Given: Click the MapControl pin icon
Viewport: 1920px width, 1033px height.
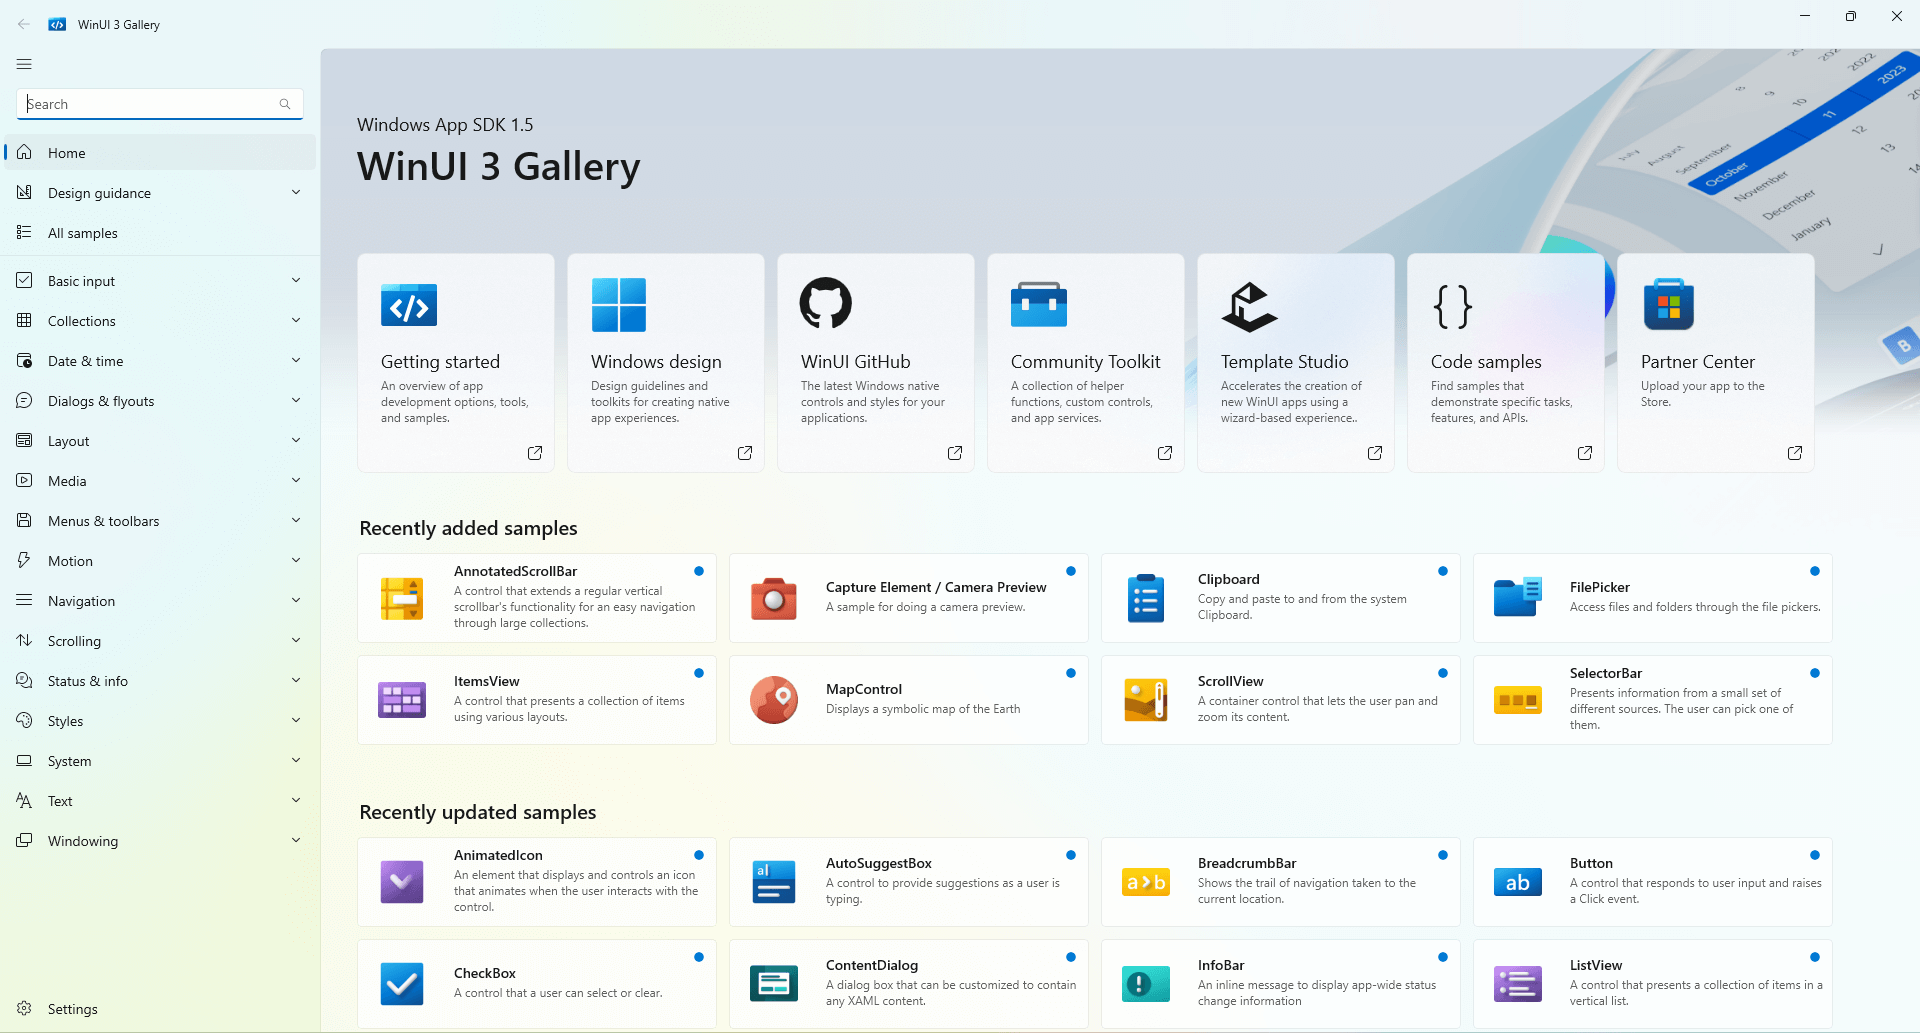Looking at the screenshot, I should [774, 700].
